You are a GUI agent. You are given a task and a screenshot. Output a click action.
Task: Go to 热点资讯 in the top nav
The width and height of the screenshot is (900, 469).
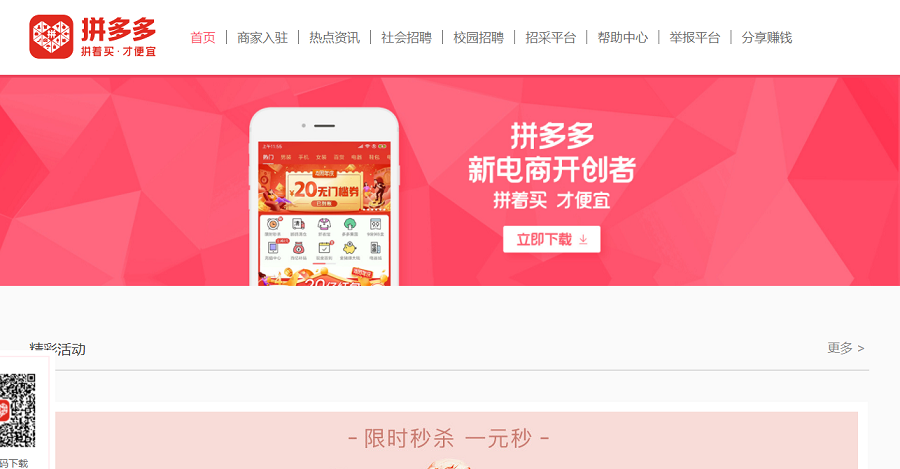point(335,38)
